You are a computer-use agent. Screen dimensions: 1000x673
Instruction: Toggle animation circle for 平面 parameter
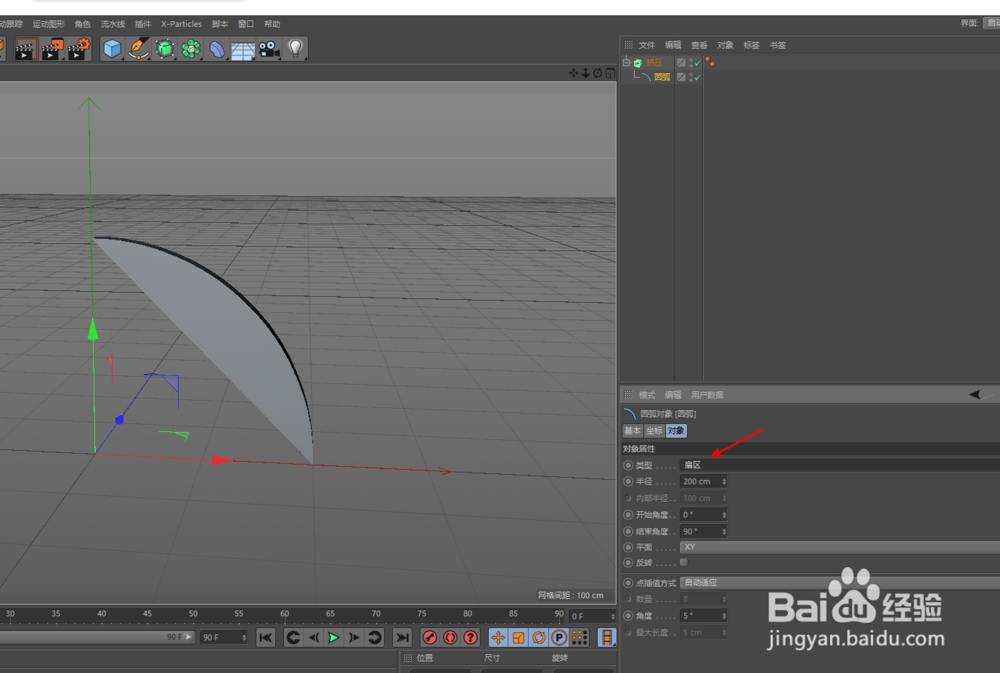pos(628,547)
